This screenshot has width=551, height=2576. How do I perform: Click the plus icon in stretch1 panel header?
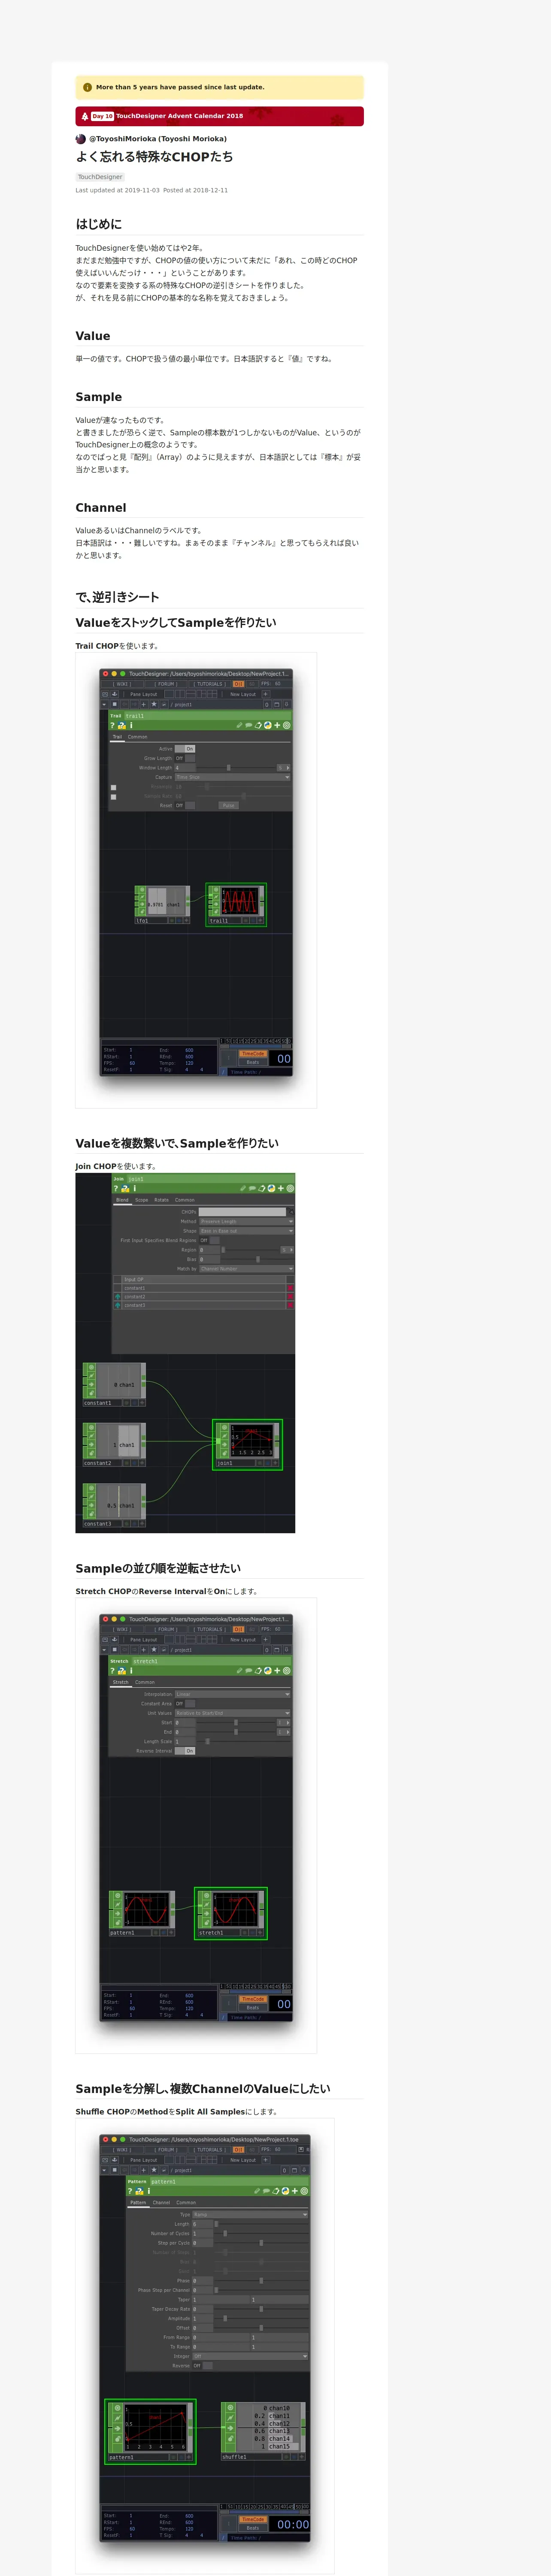(277, 1671)
